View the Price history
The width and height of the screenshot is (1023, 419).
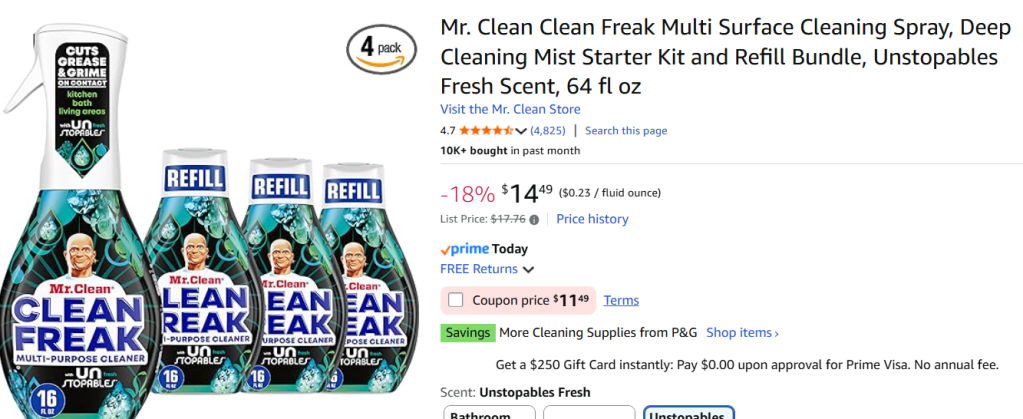point(592,219)
